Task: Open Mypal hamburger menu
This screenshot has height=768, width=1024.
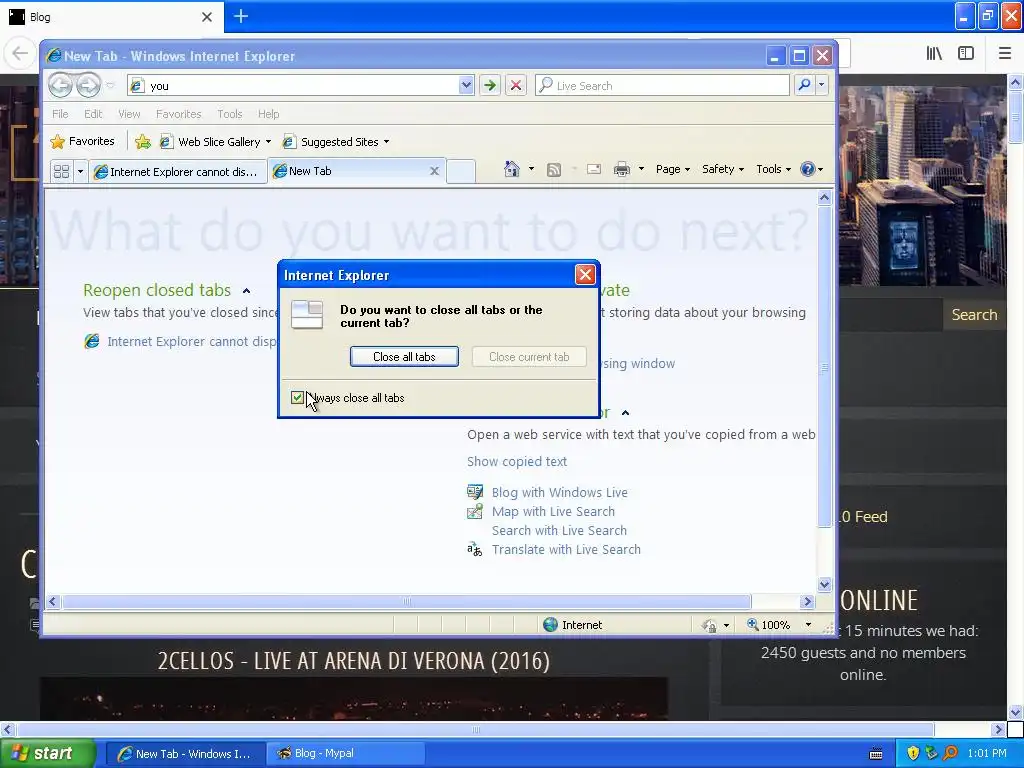Action: [x=1005, y=54]
